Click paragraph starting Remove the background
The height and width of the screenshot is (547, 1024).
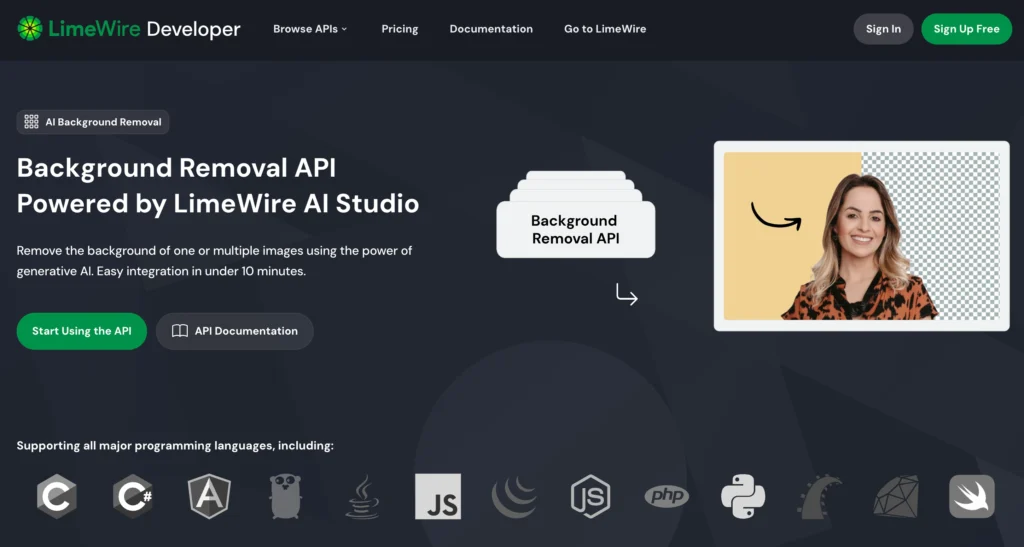(x=214, y=260)
